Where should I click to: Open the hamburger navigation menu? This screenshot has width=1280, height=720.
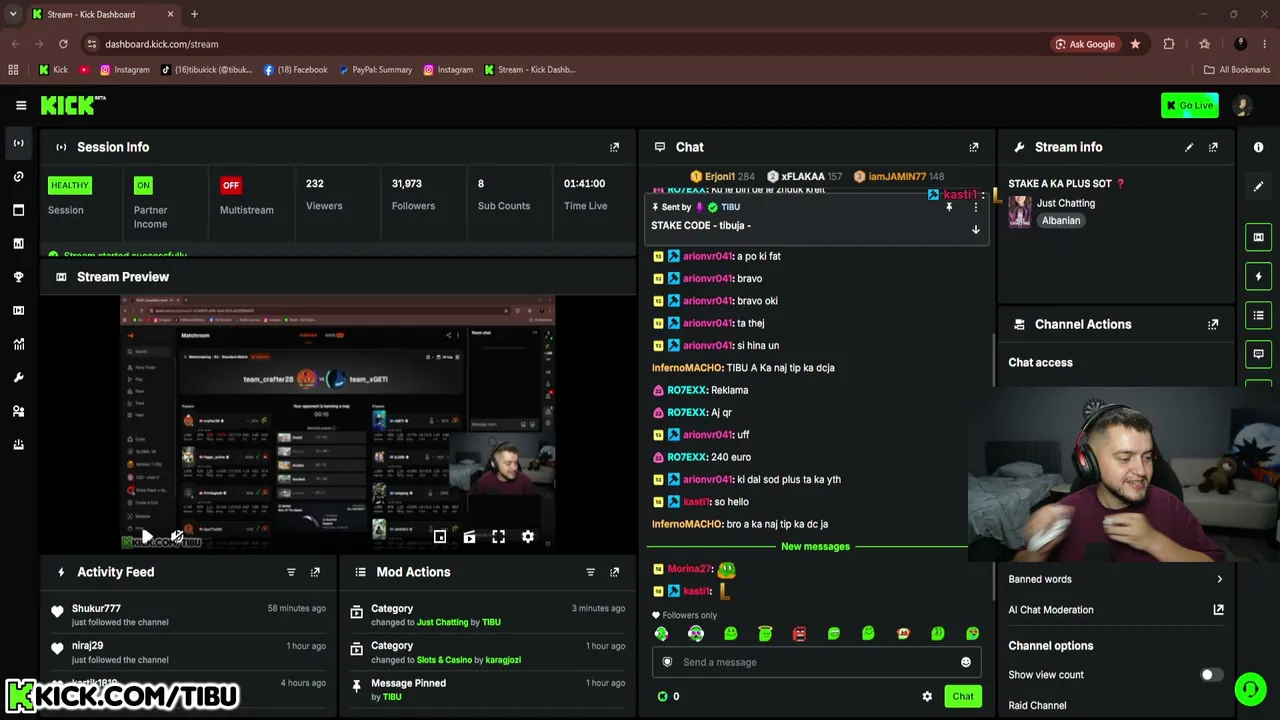click(x=21, y=105)
